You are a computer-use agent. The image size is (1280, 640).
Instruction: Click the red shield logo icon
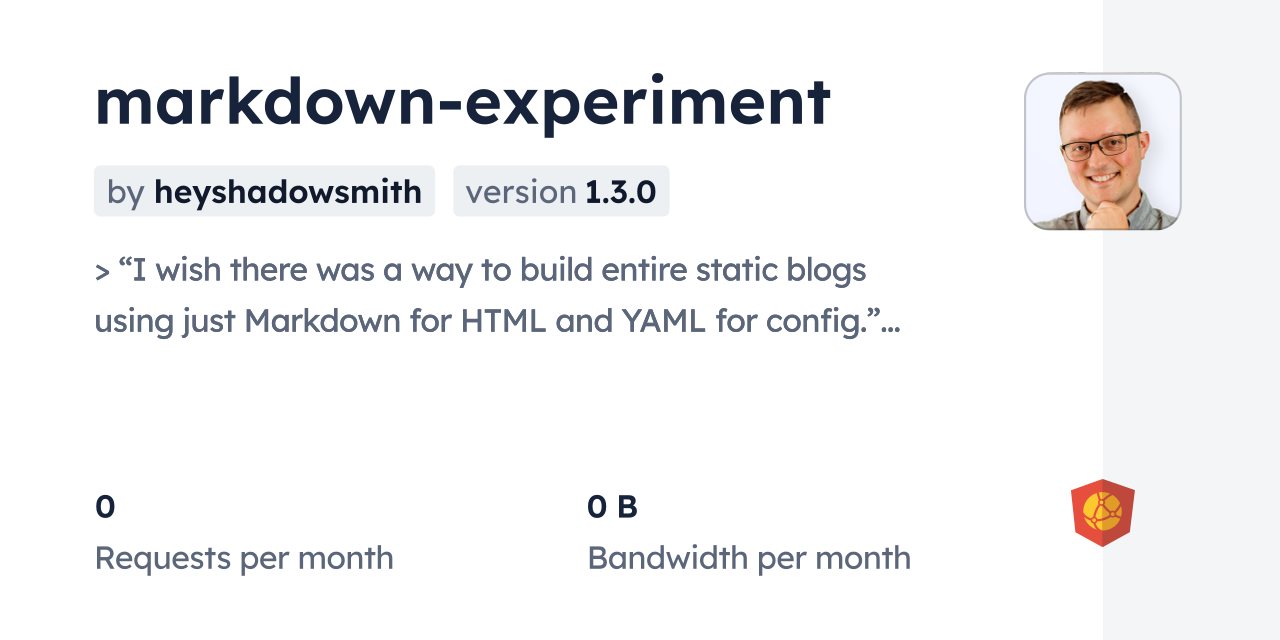[1102, 513]
